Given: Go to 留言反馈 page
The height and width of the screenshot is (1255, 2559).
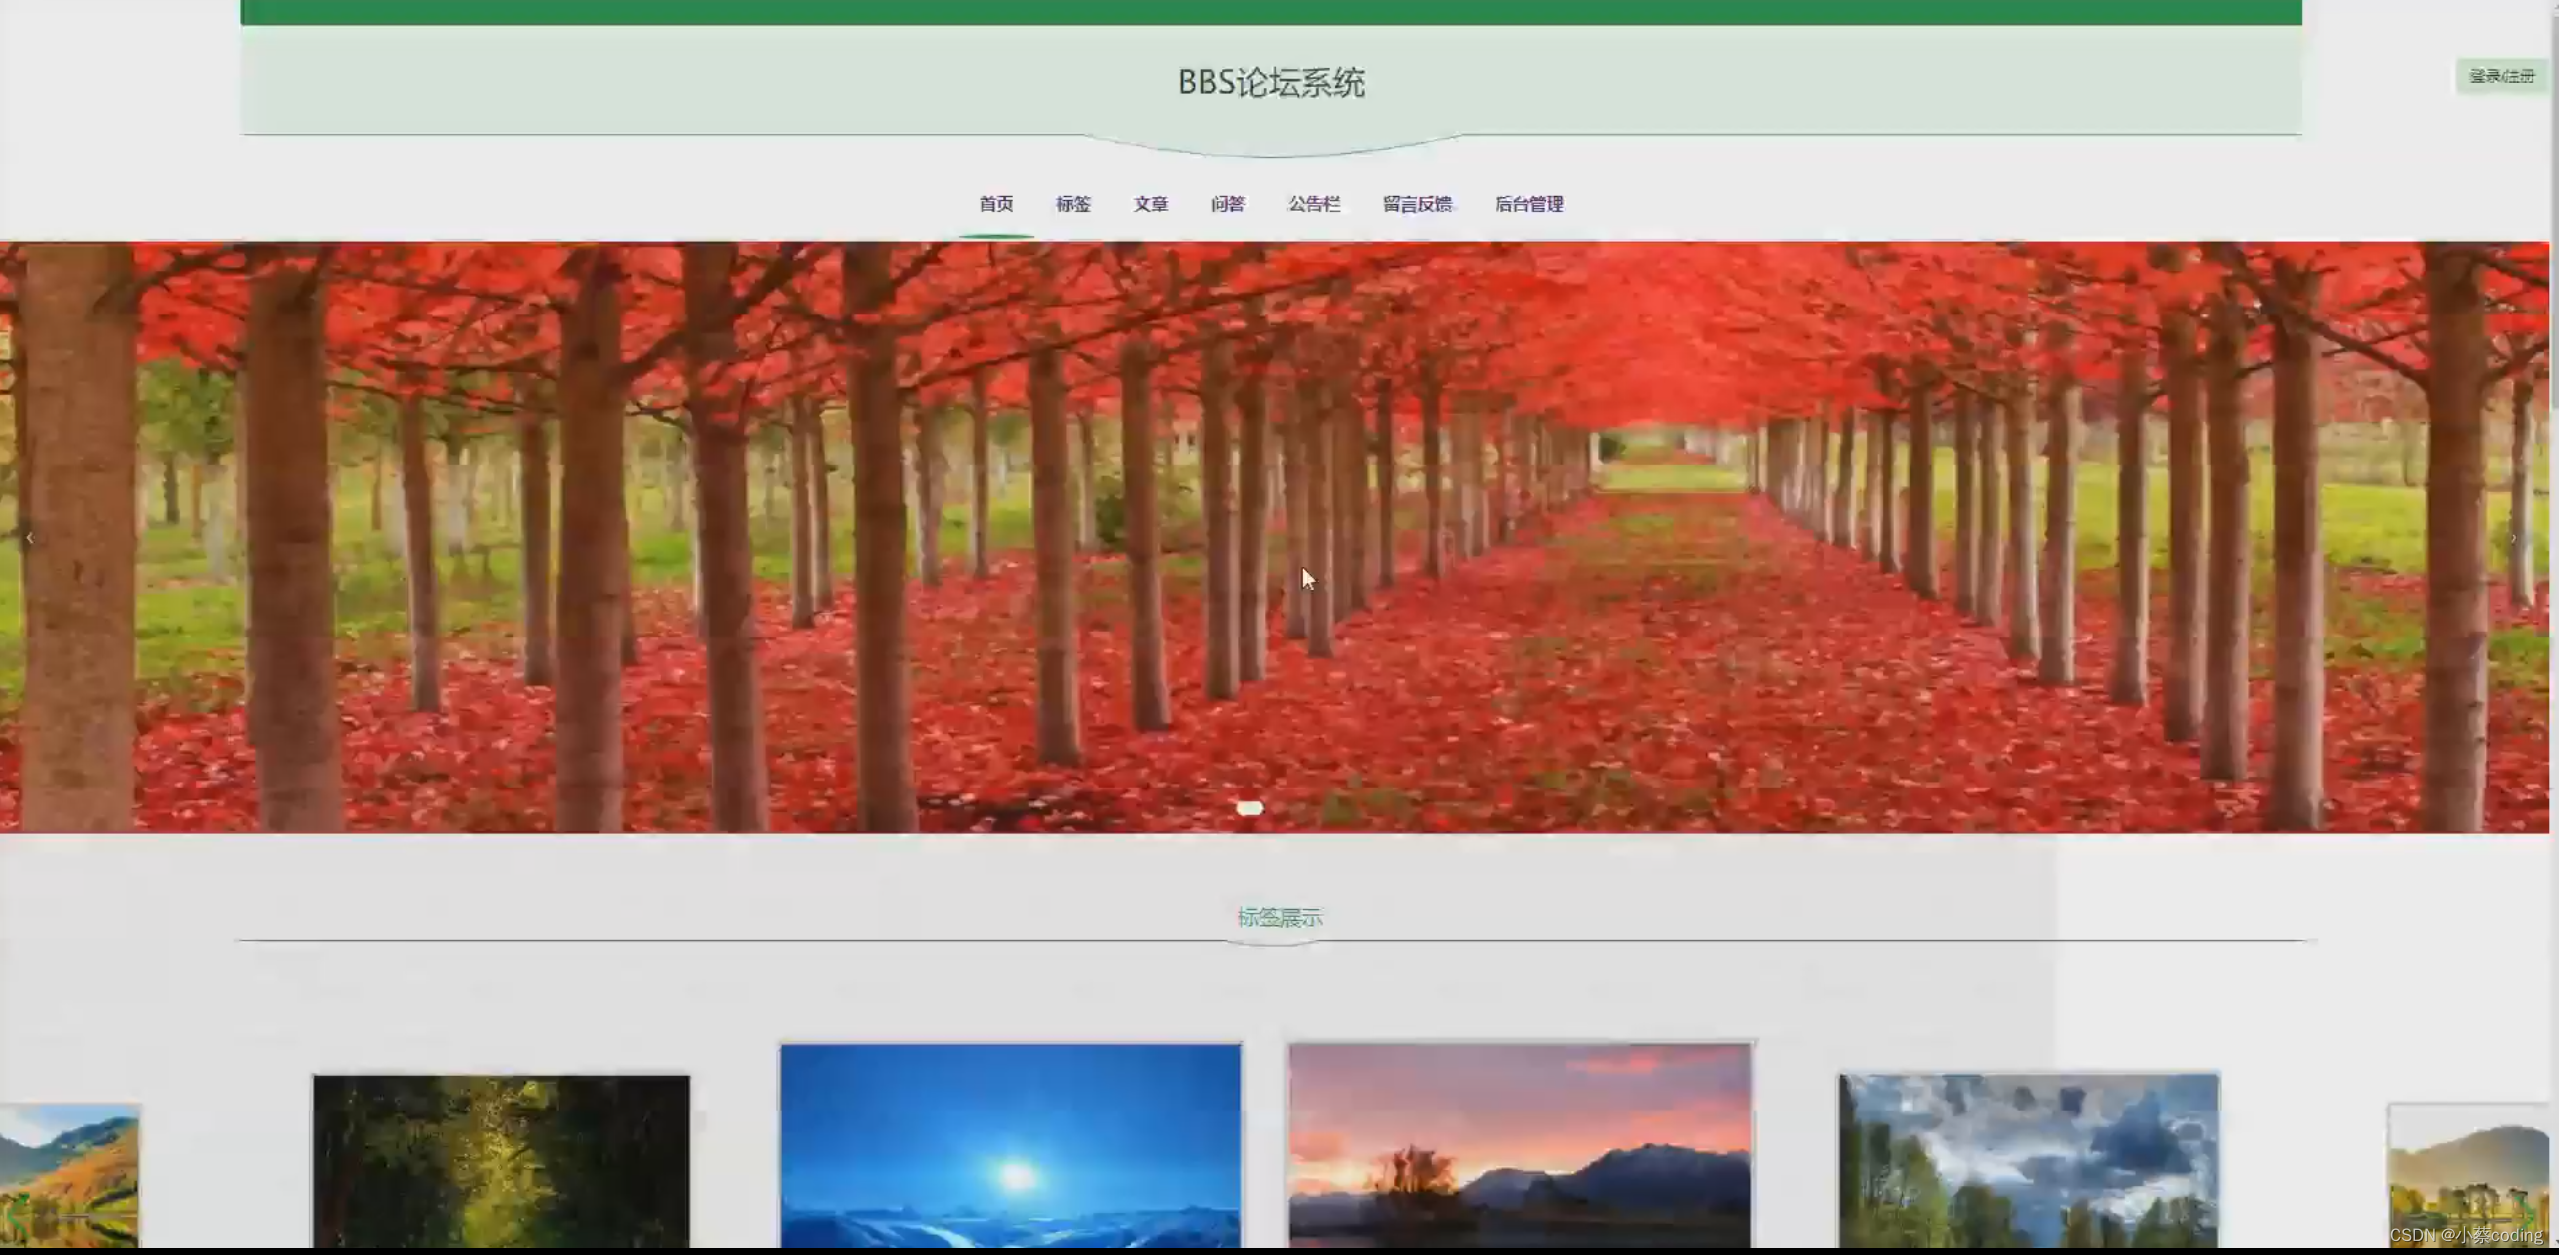Looking at the screenshot, I should [x=1417, y=204].
